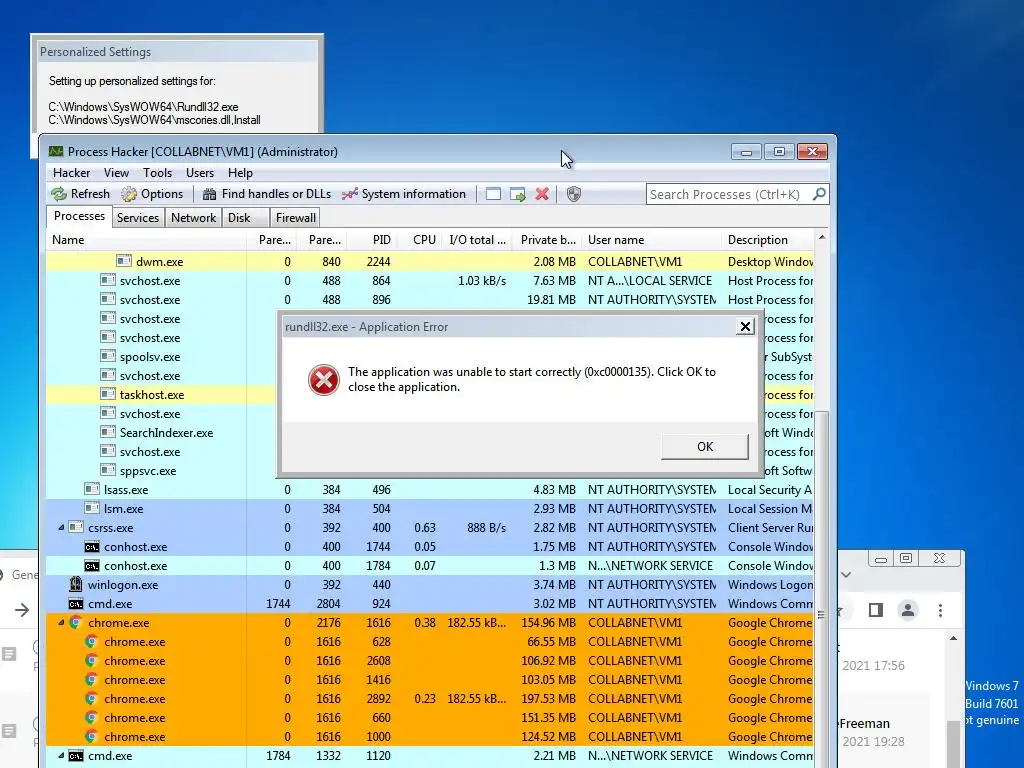
Task: Select the spoolsv.exe process row
Action: tap(161, 357)
